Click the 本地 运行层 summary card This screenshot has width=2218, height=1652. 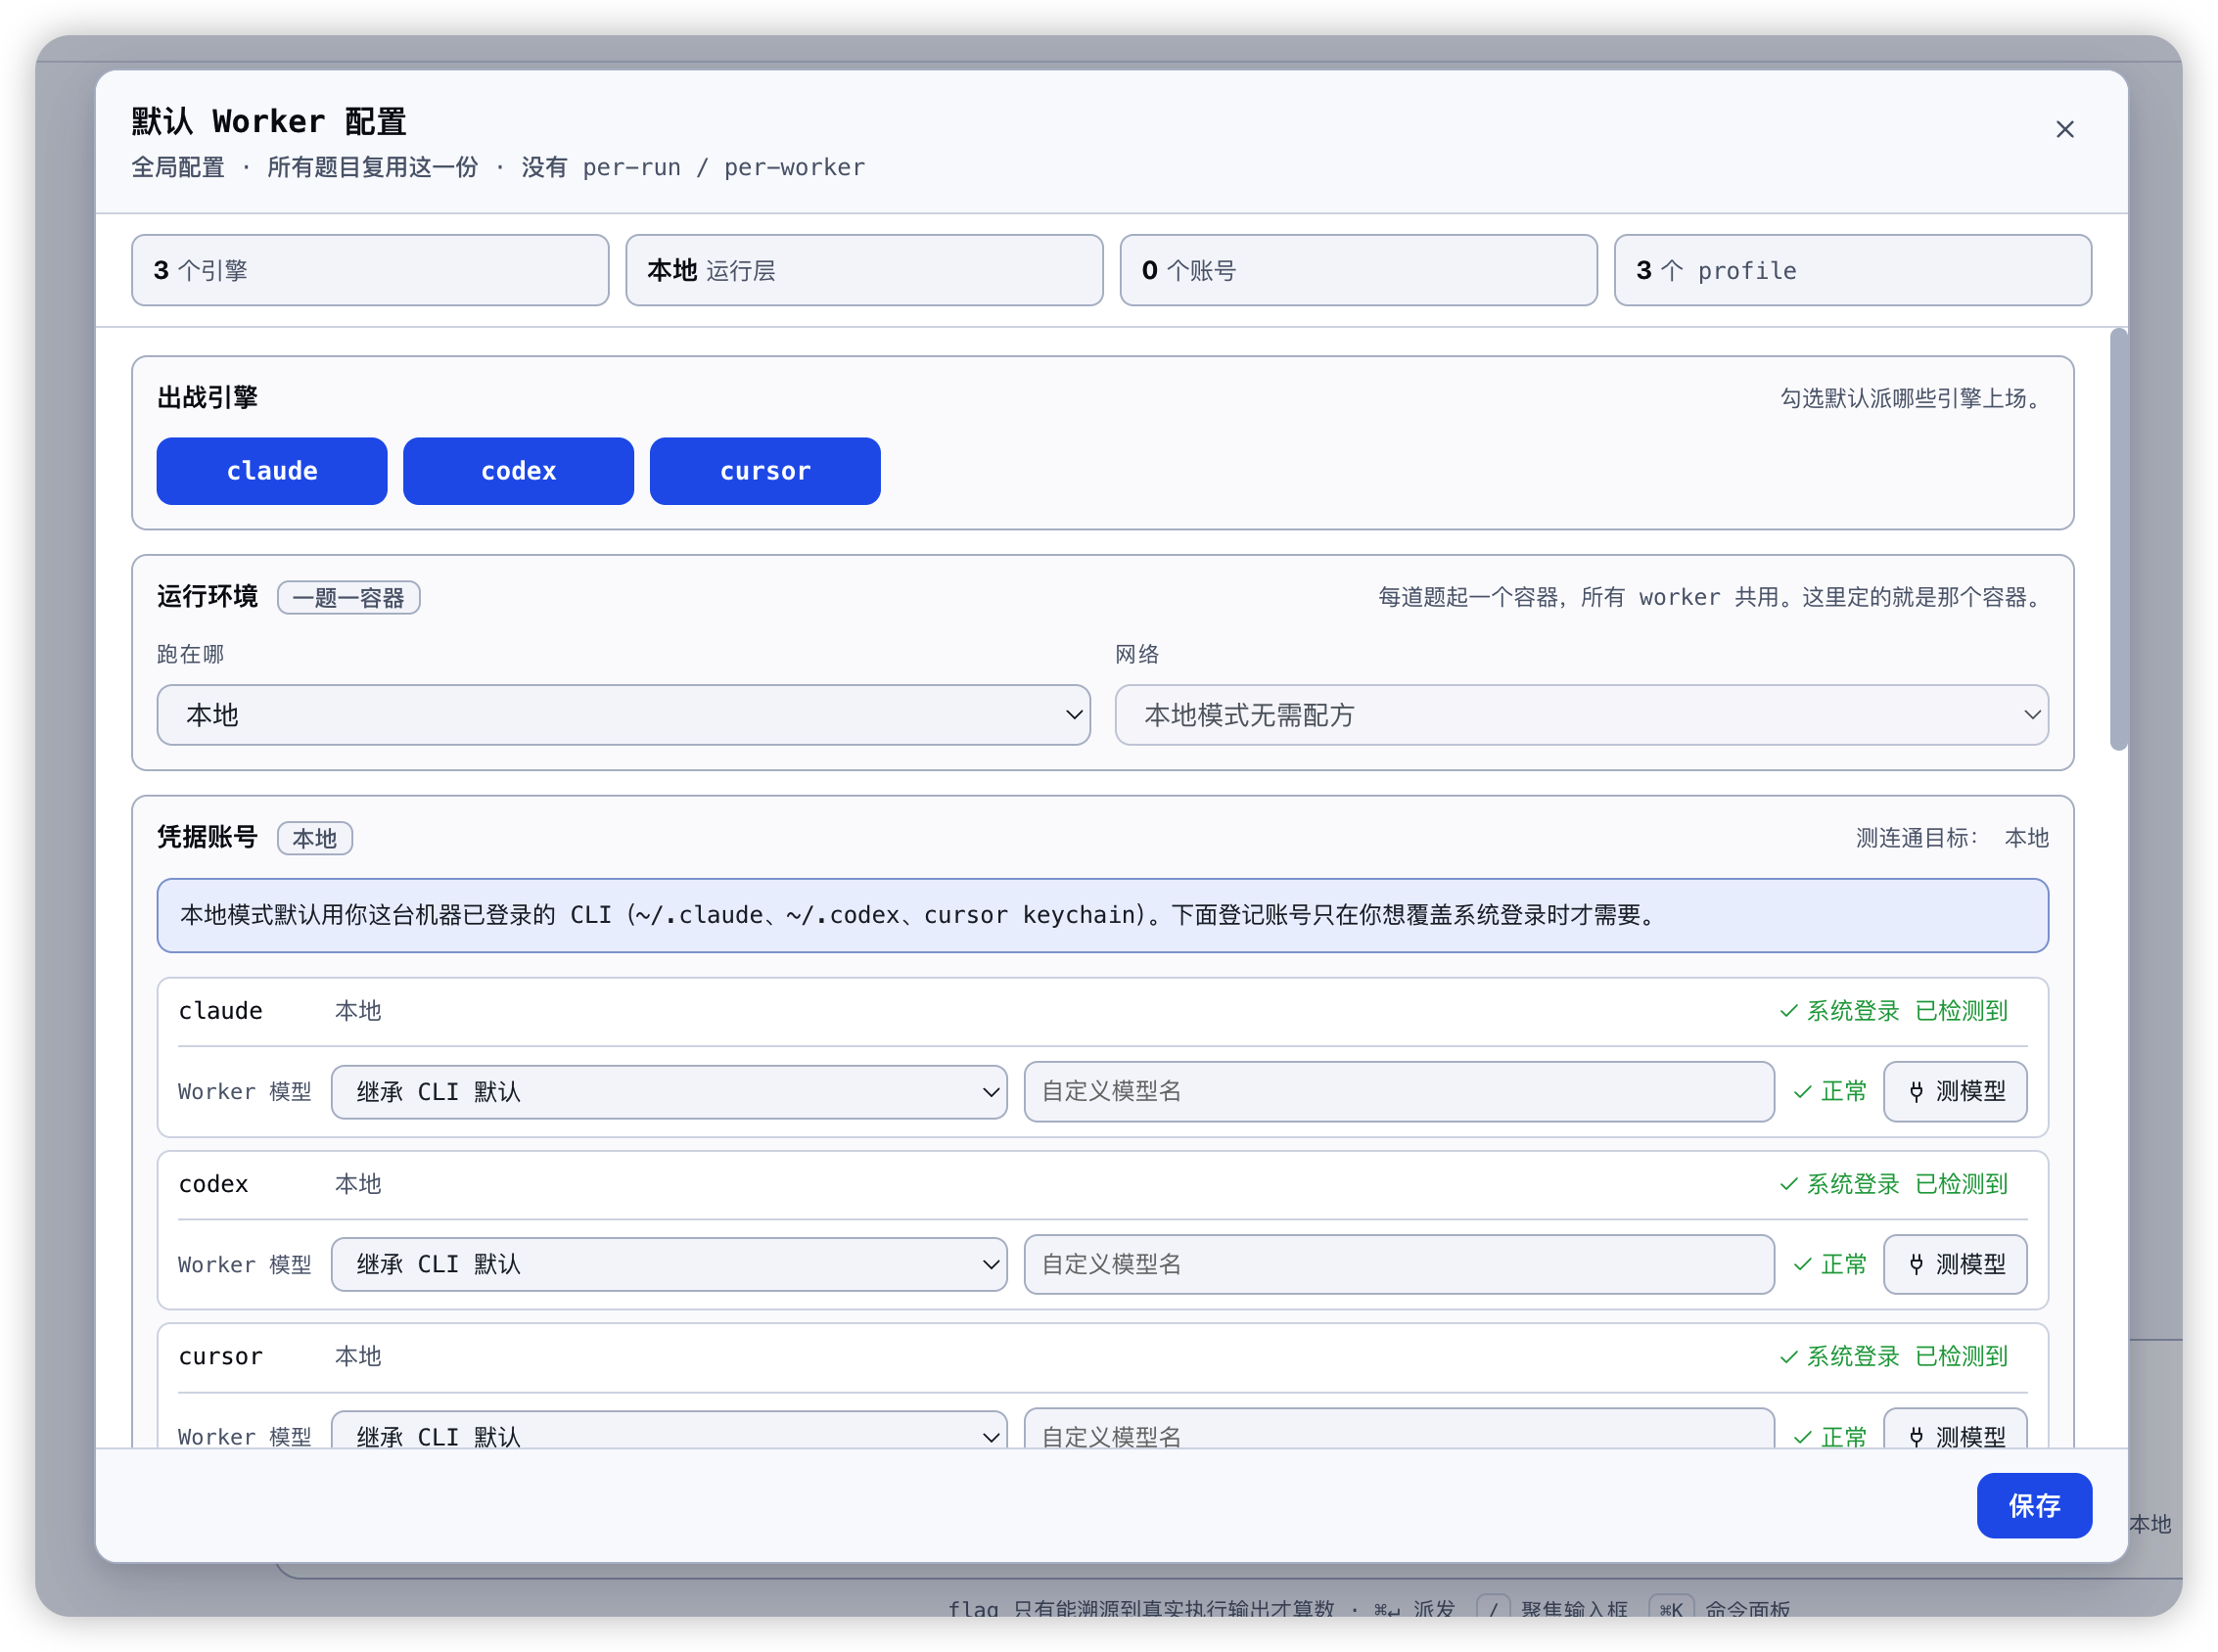[x=864, y=270]
